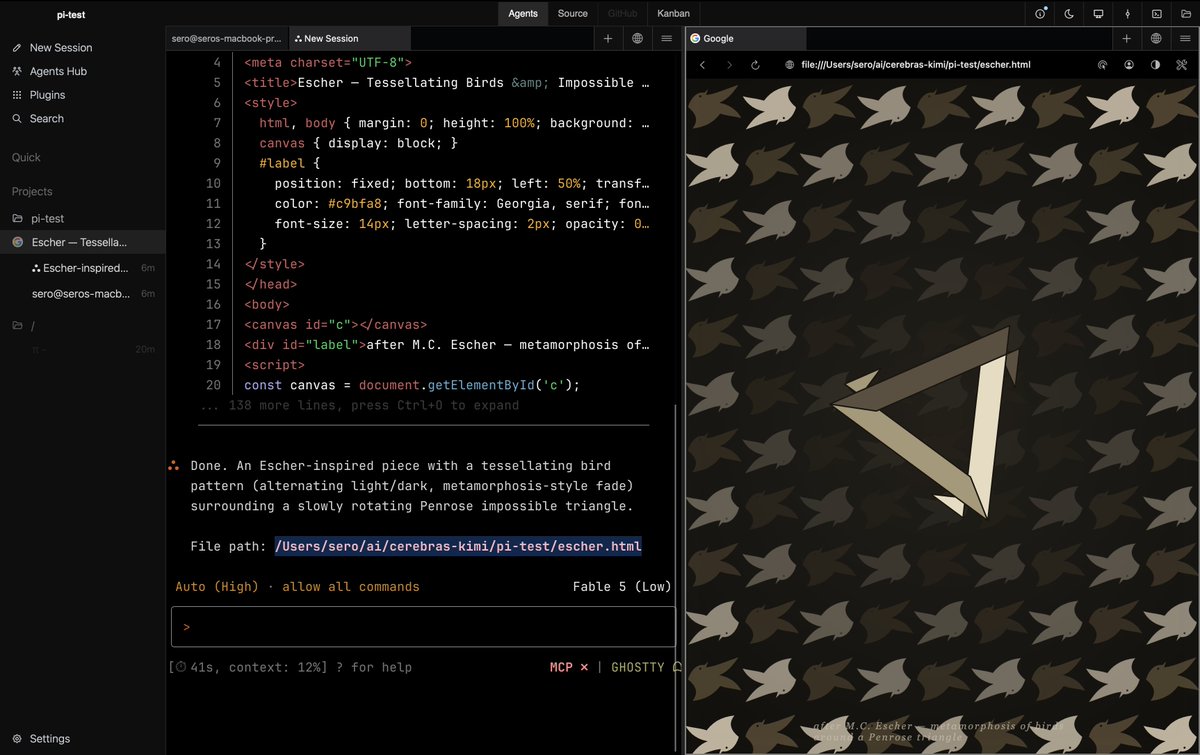Image resolution: width=1200 pixels, height=755 pixels.
Task: Open the profile icon in browser toolbar
Action: (x=1129, y=64)
